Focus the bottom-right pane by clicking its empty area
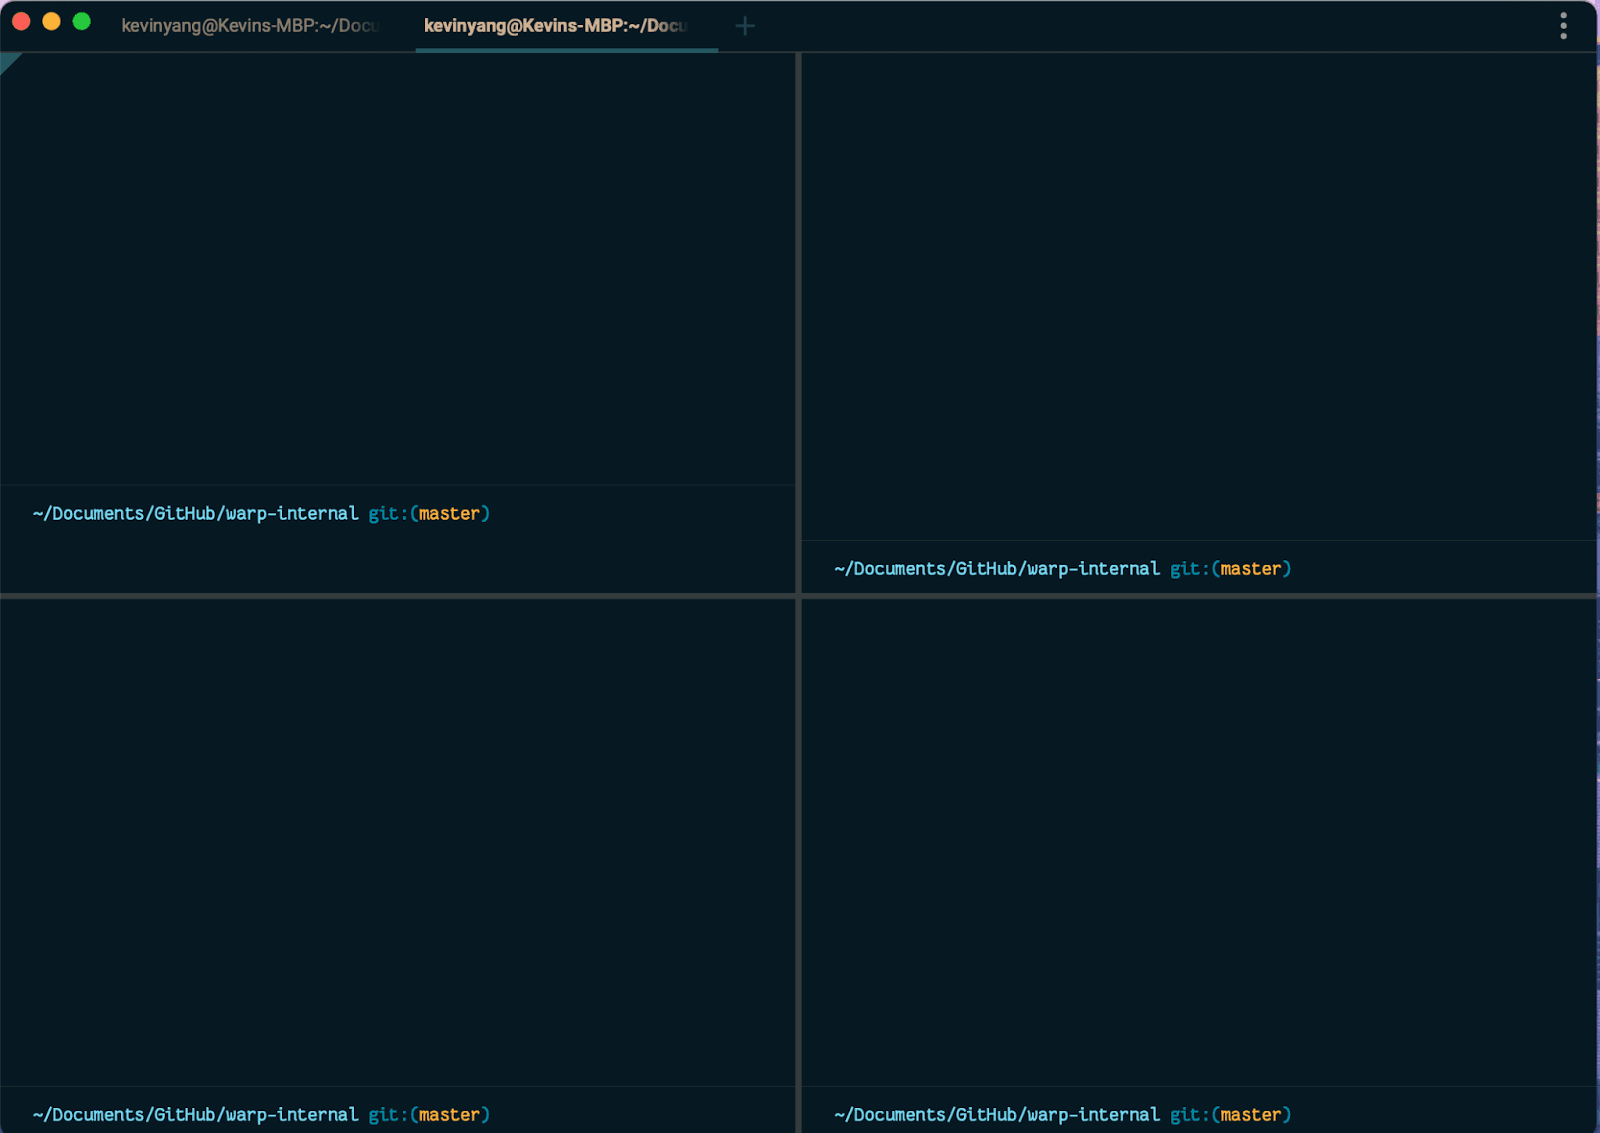Viewport: 1600px width, 1133px height. (x=1200, y=840)
